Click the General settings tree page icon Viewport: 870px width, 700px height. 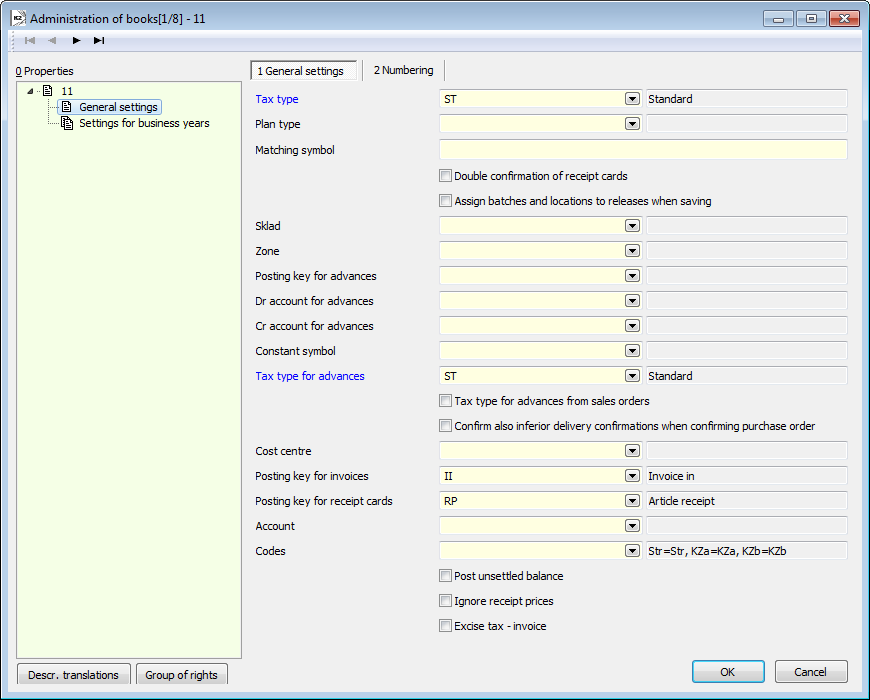(67, 106)
